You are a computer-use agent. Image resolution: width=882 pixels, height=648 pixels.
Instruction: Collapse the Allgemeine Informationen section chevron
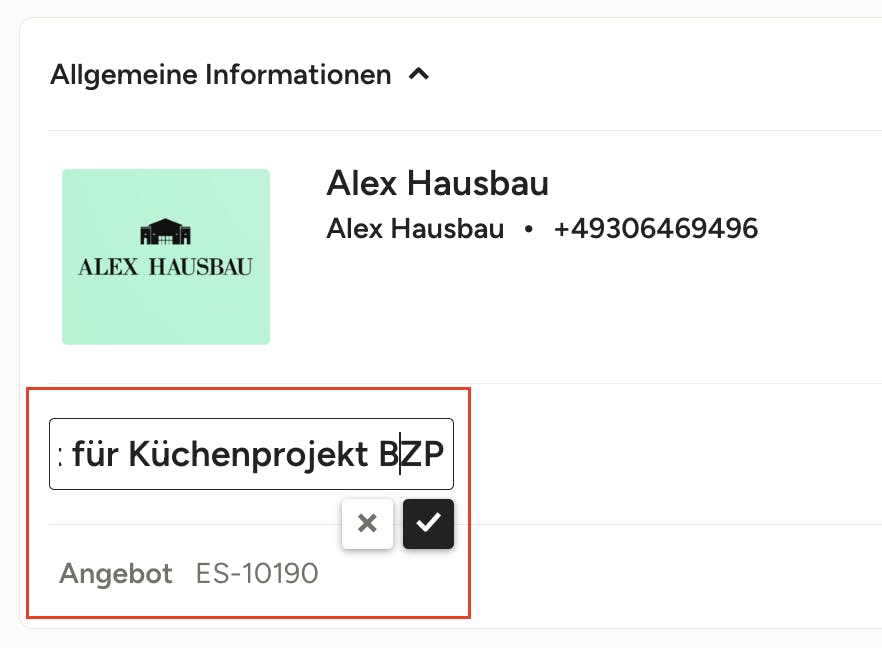coord(420,74)
